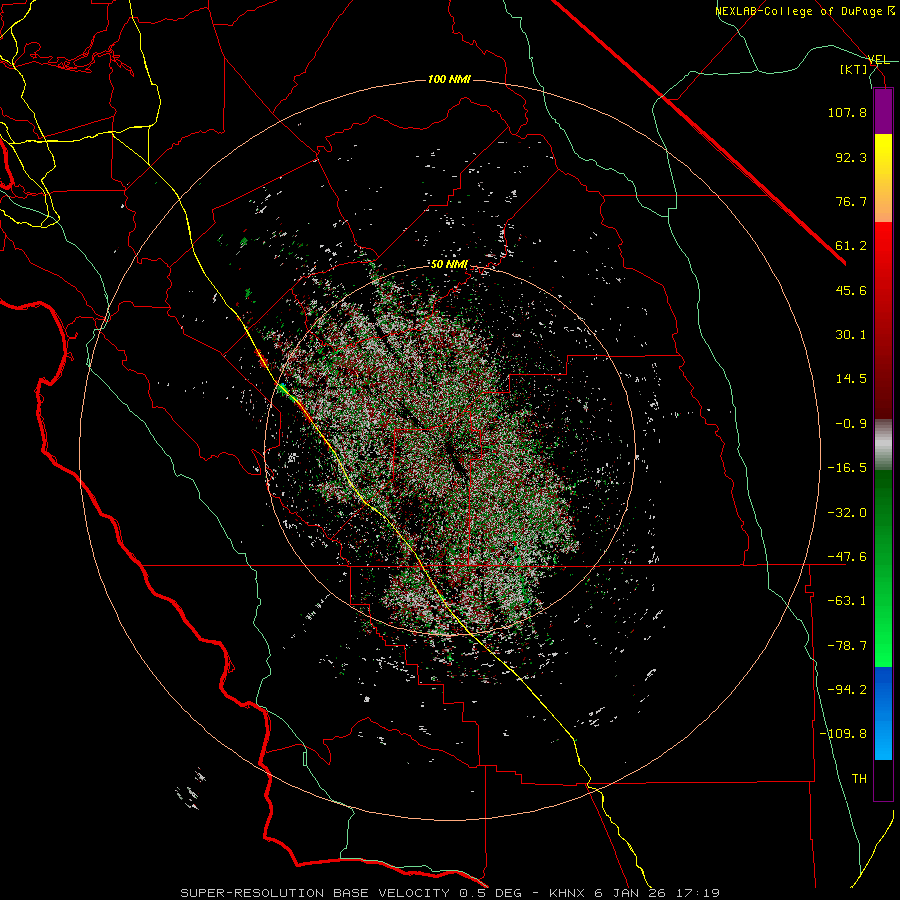Click the -32.0 legend value

(847, 513)
